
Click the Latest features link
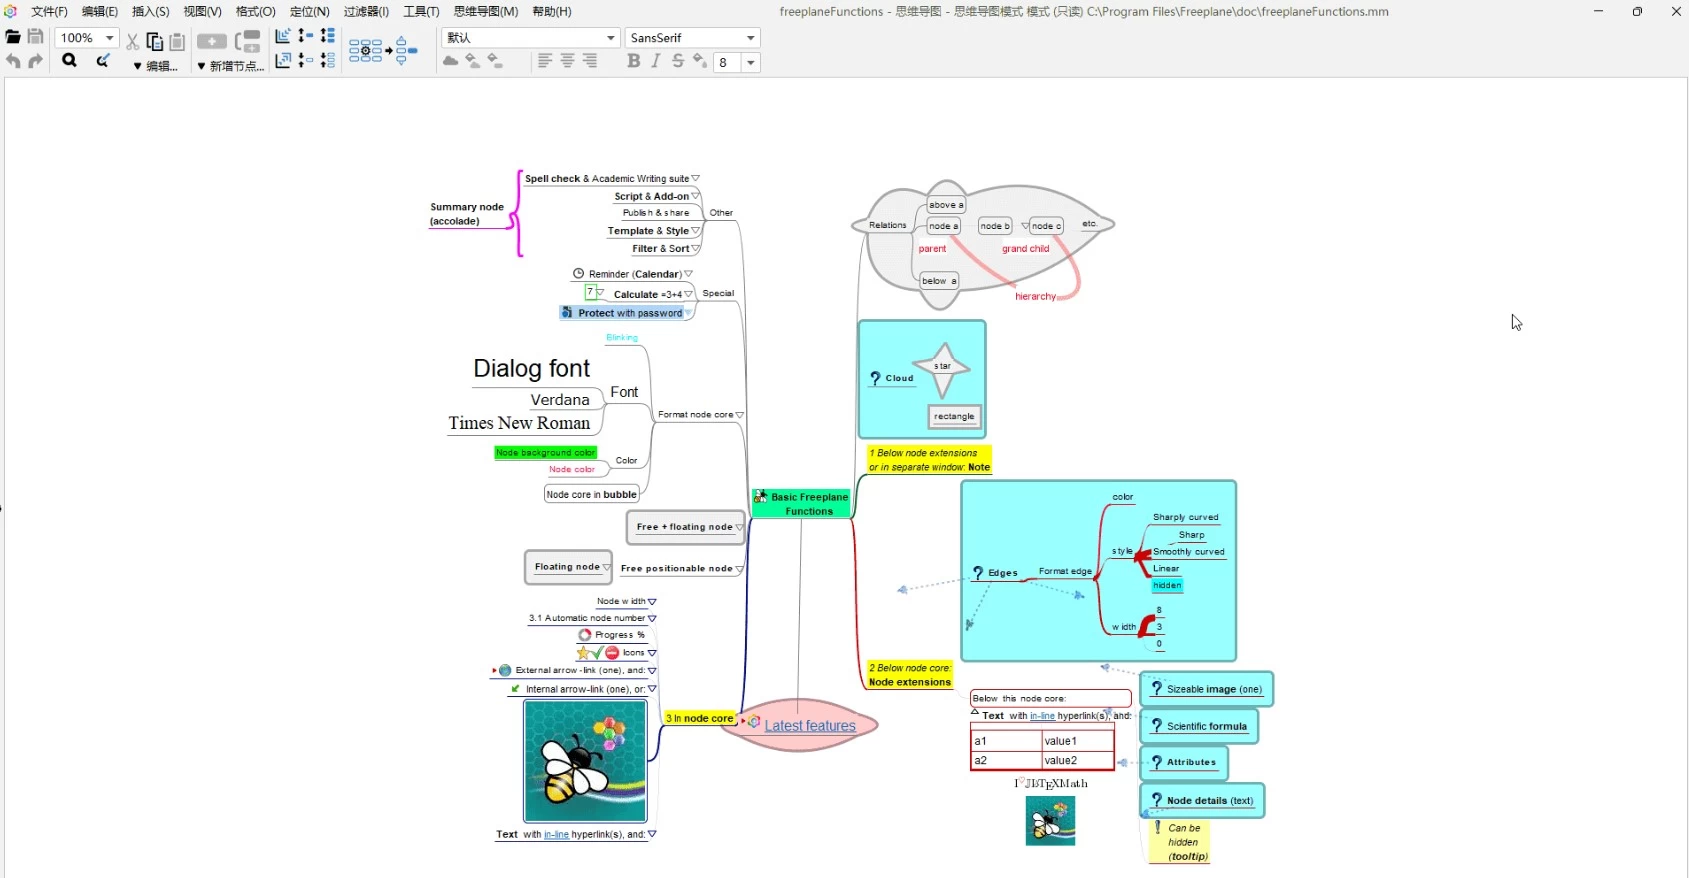pos(810,726)
